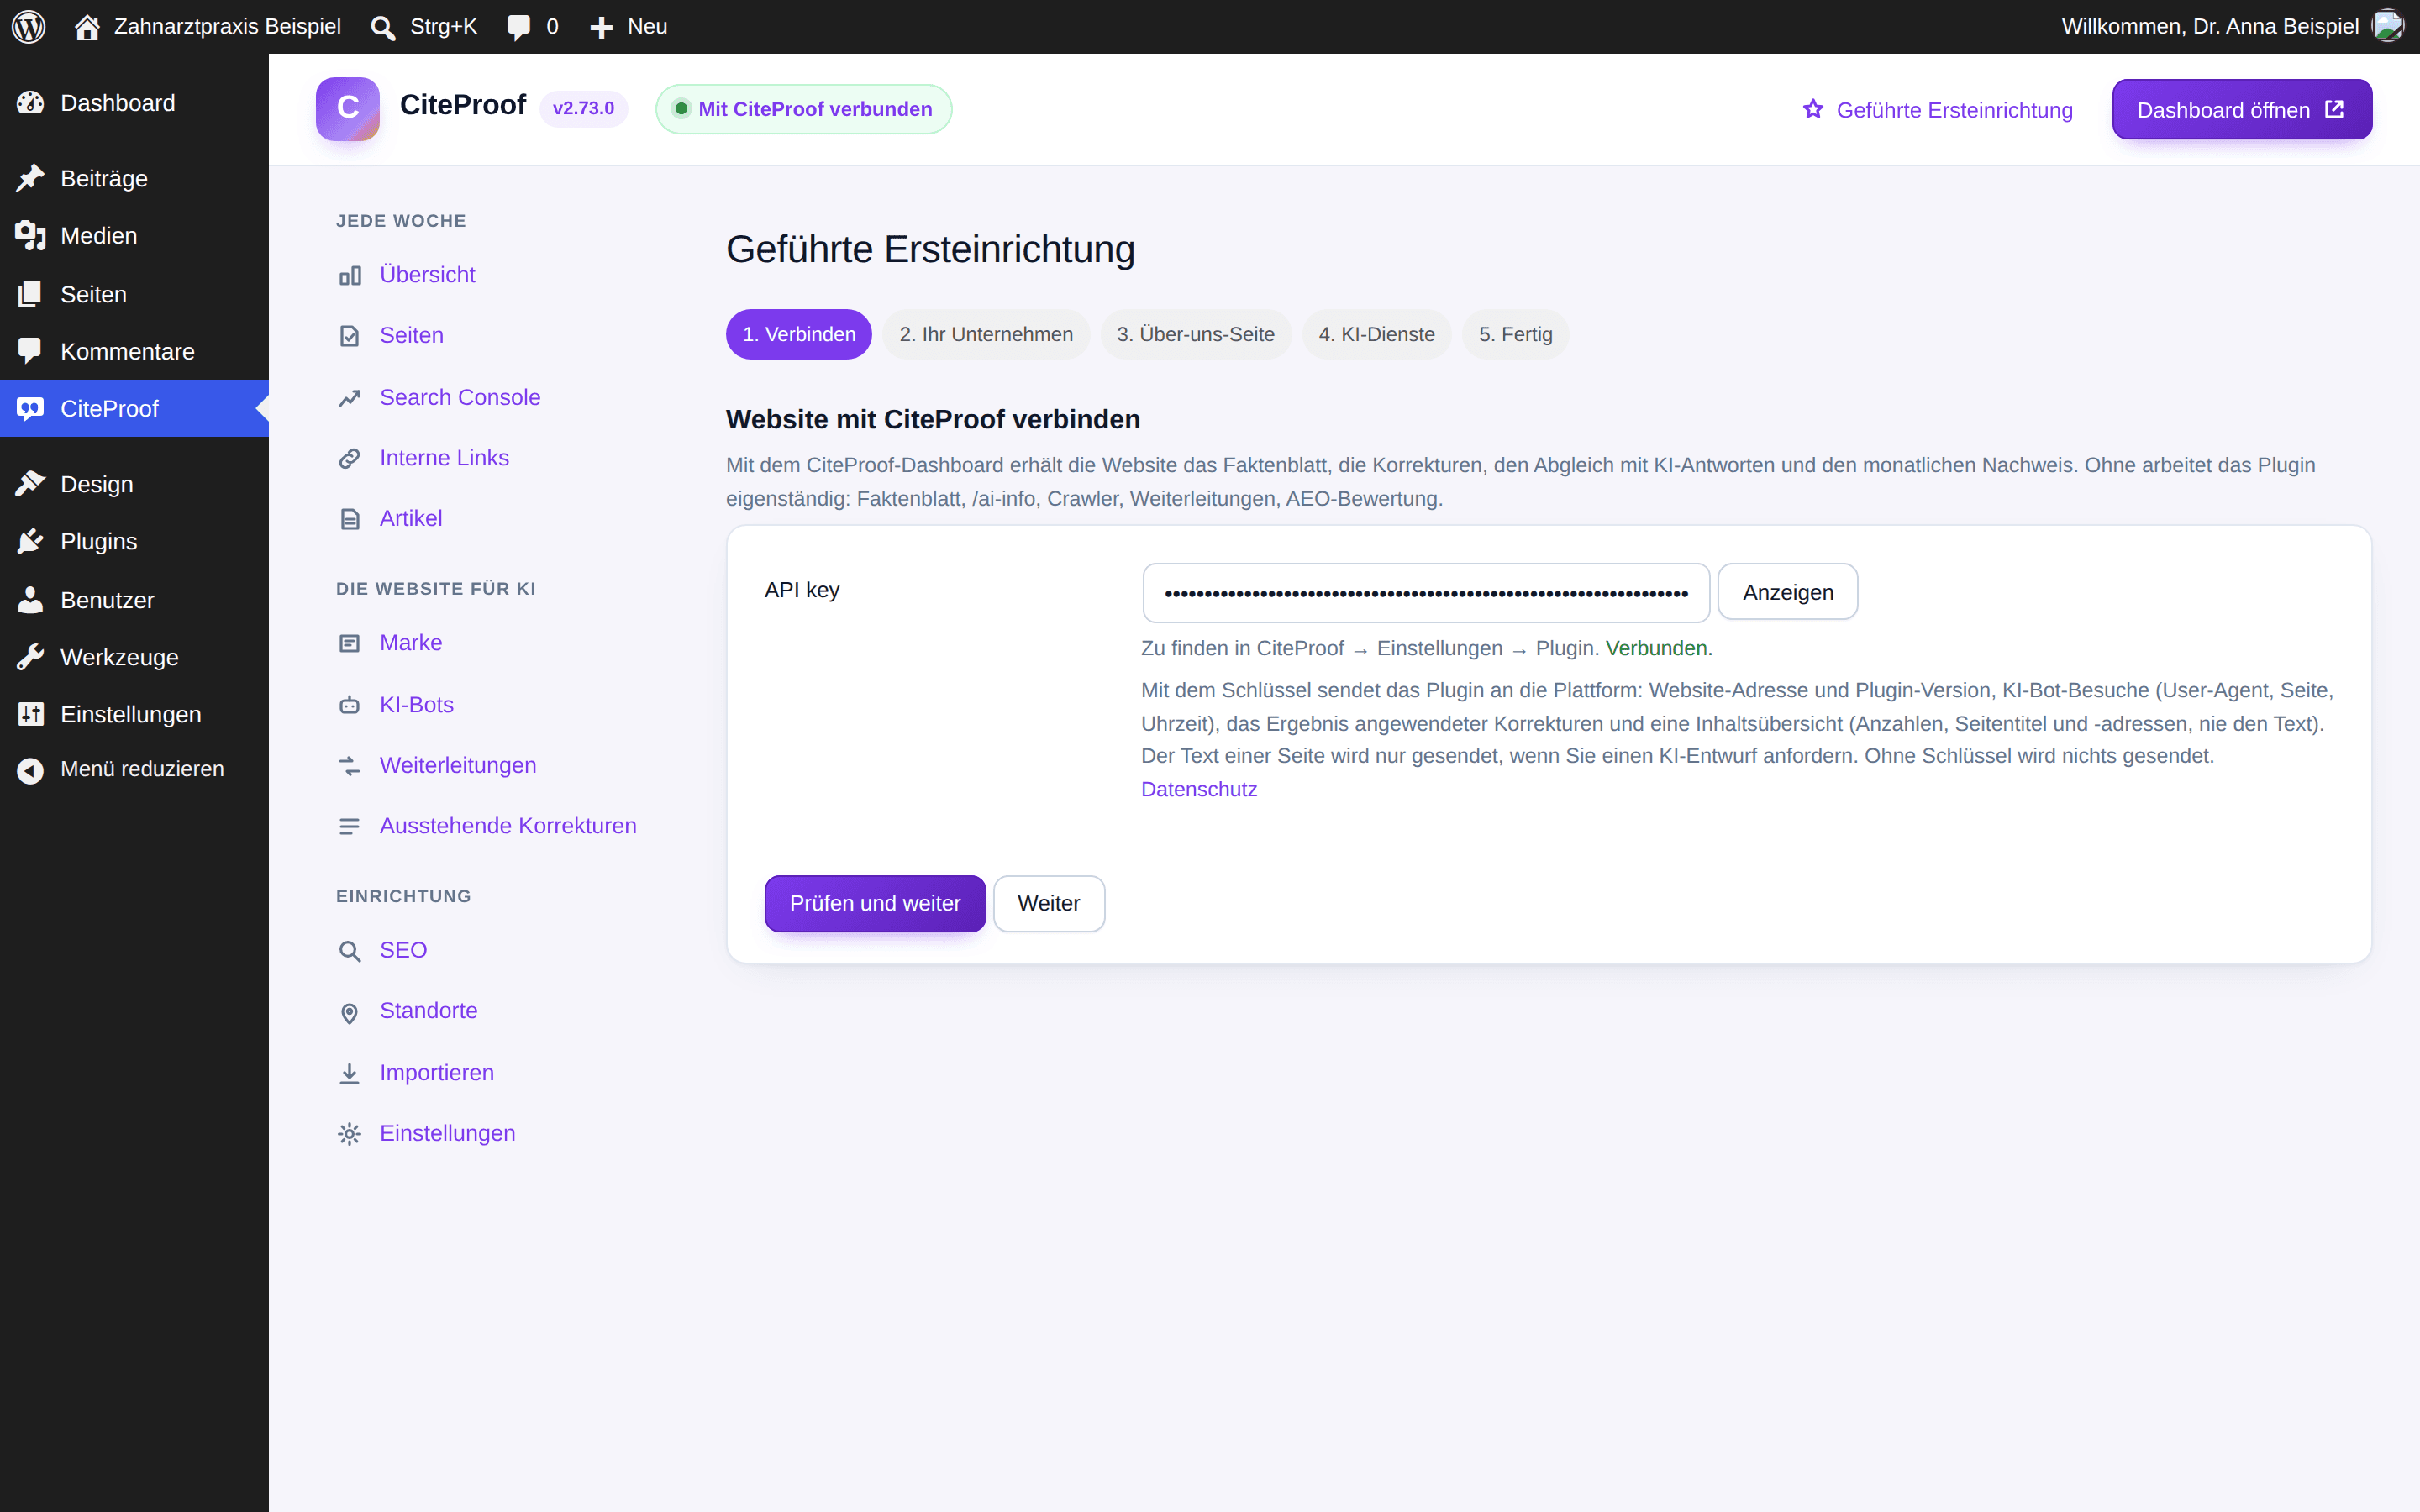This screenshot has height=1512, width=2420.
Task: Click the Übersicht bar chart icon
Action: coord(349,276)
